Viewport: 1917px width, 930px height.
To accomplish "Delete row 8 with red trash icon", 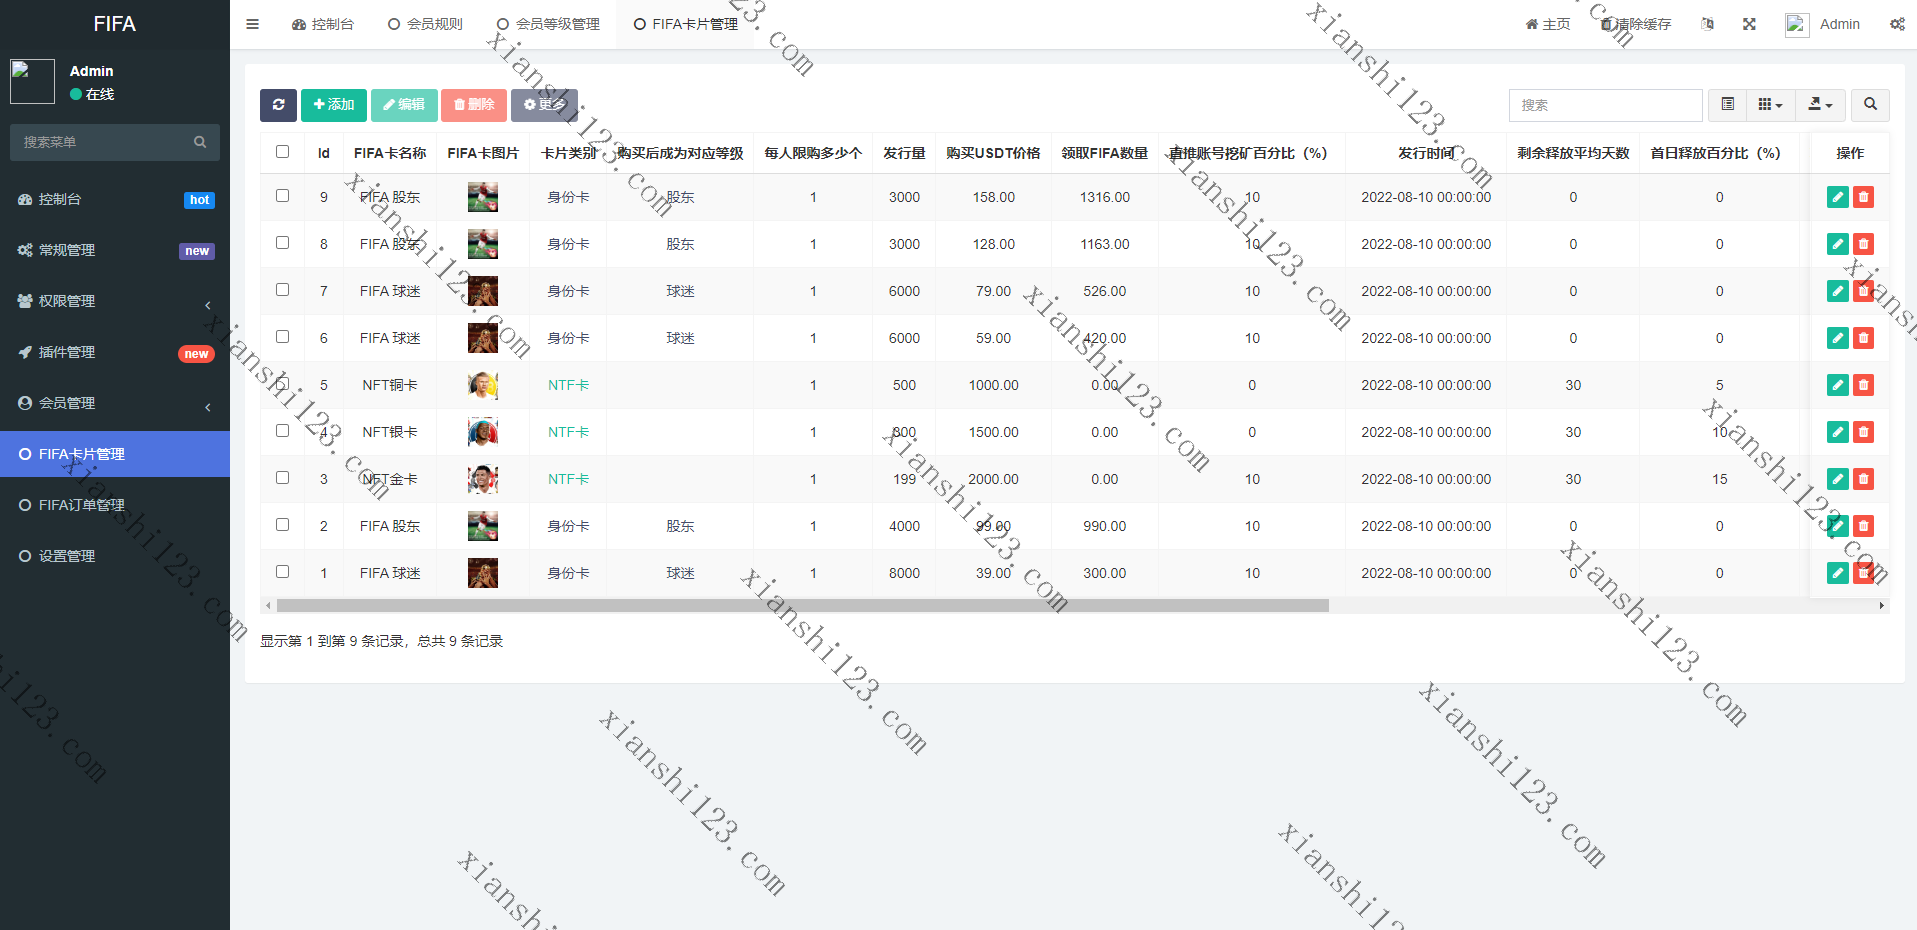I will 1863,244.
